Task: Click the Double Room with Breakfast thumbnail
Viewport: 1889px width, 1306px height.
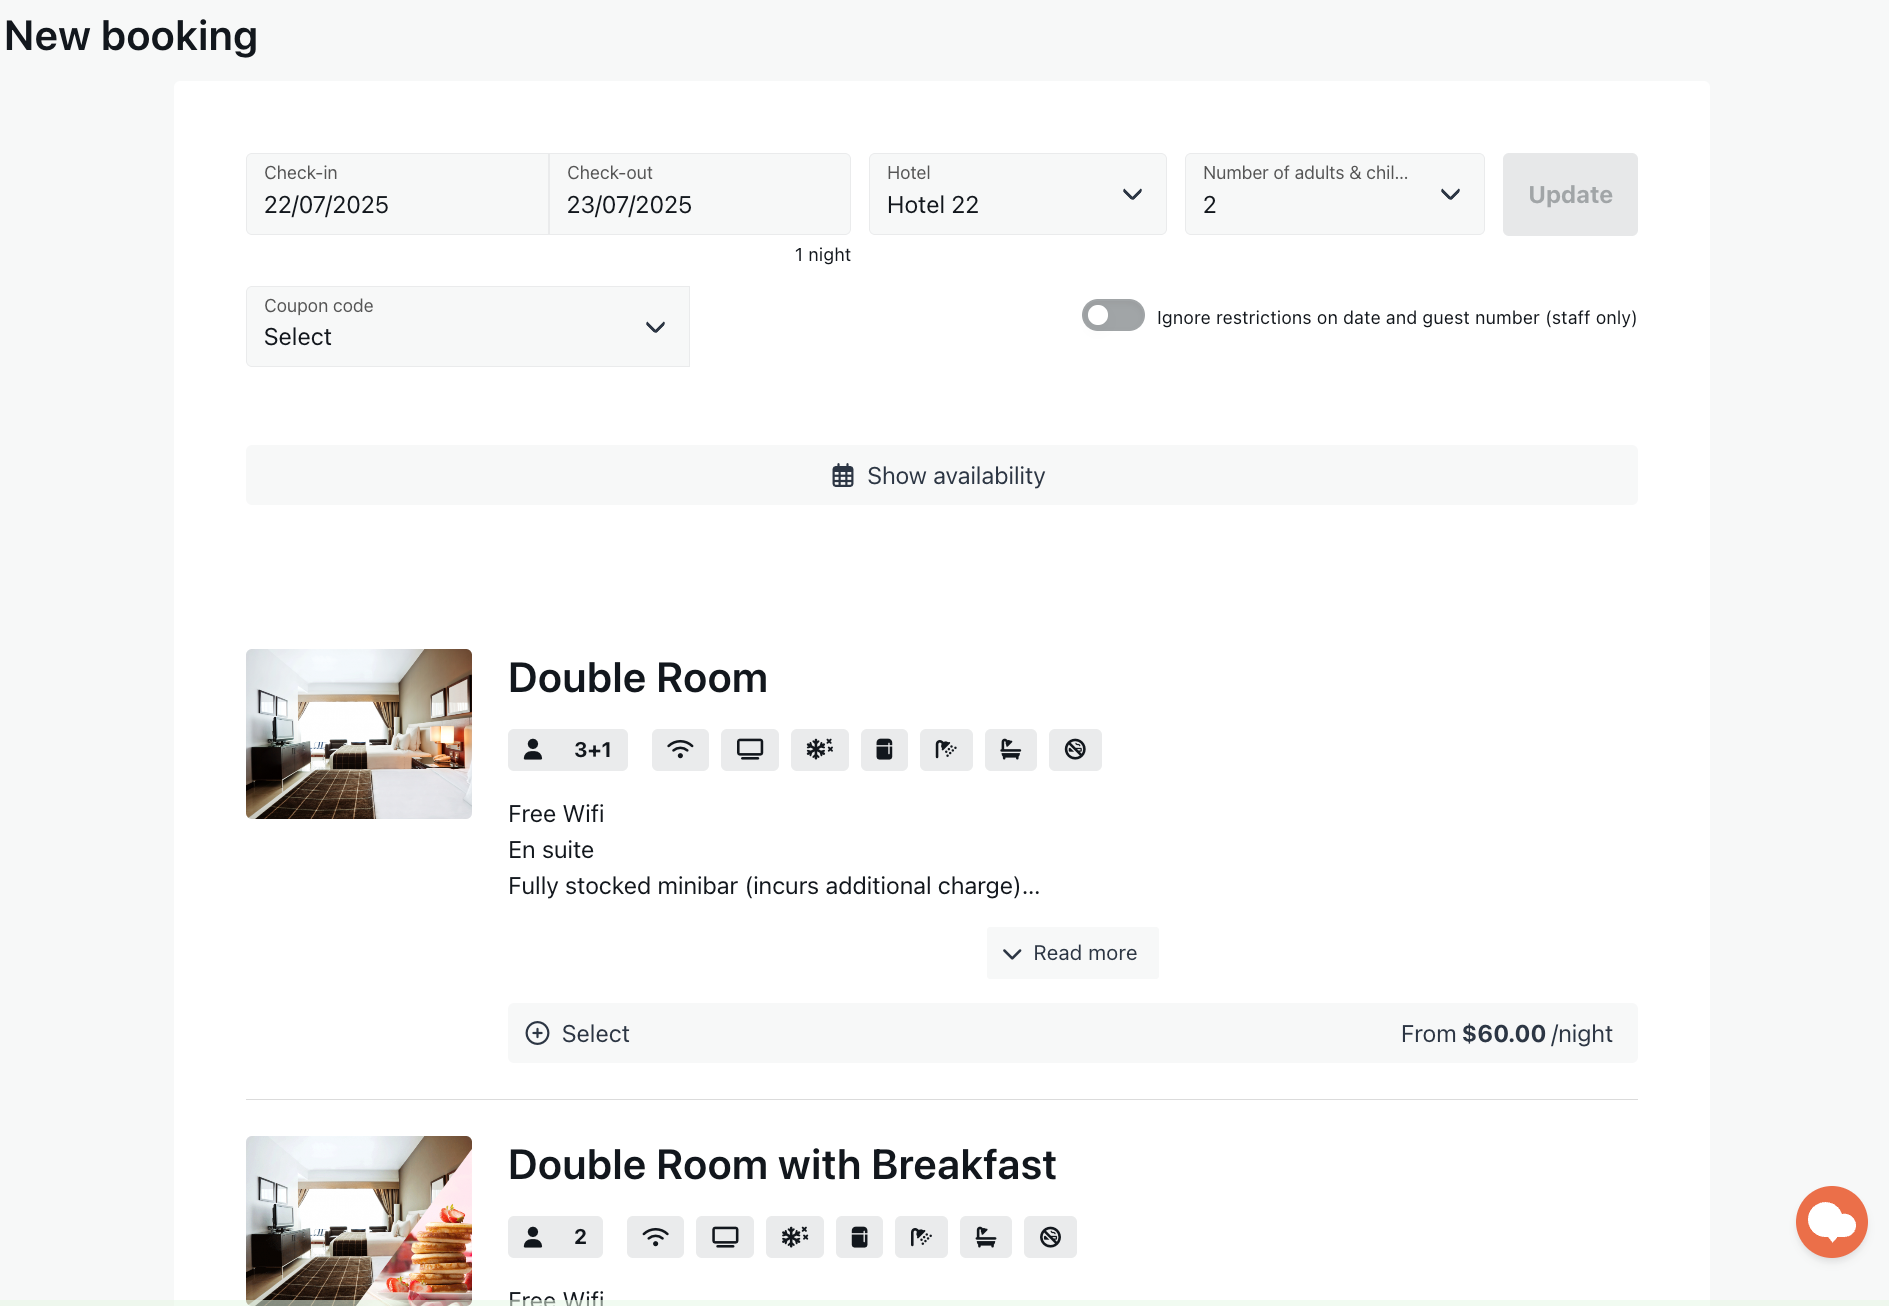Action: 359,1220
